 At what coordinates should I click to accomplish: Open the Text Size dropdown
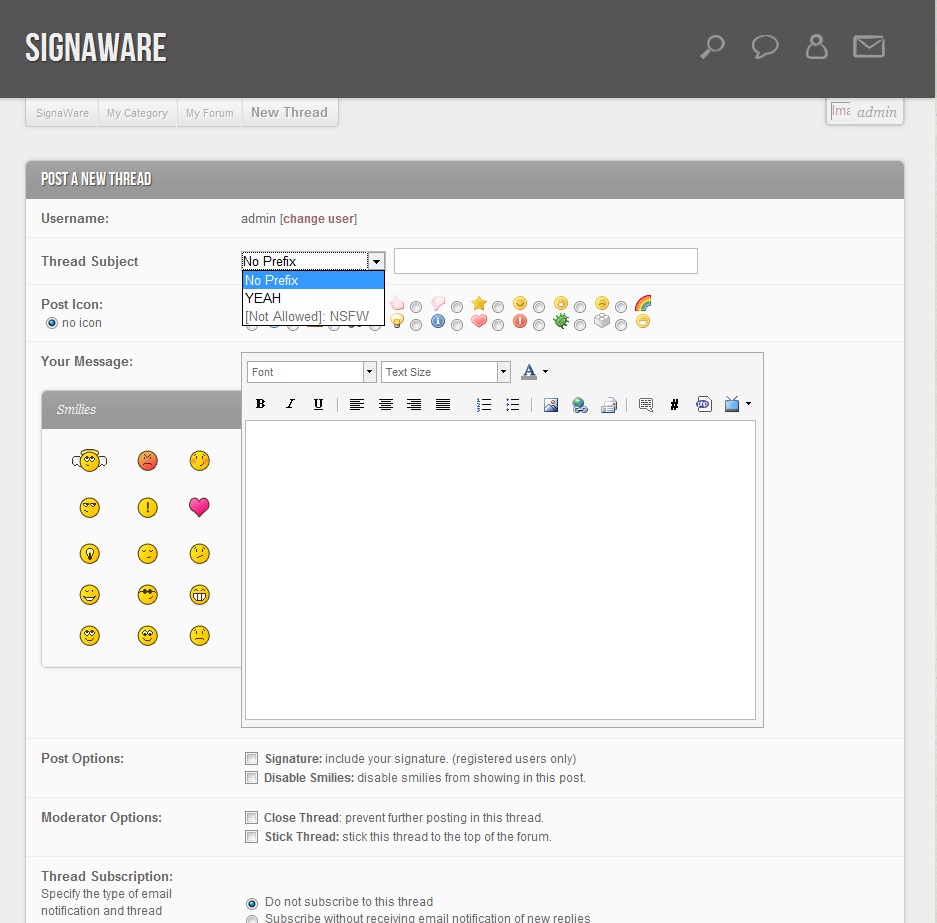(x=445, y=372)
